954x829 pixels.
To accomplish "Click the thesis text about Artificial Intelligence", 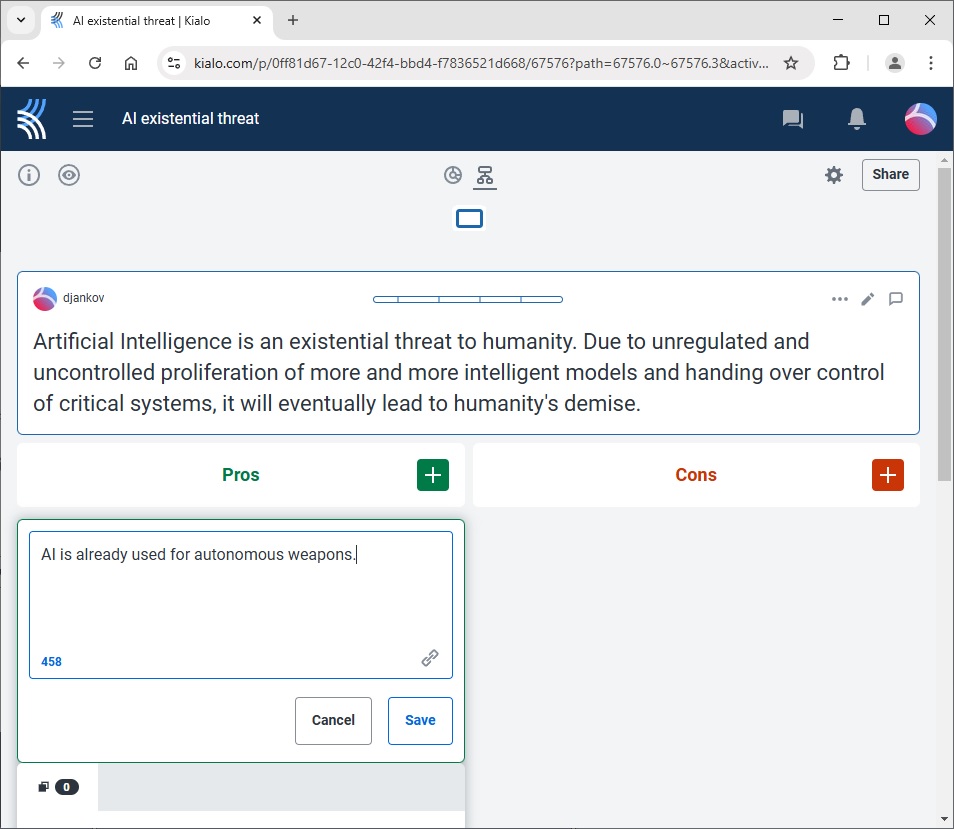I will (459, 372).
